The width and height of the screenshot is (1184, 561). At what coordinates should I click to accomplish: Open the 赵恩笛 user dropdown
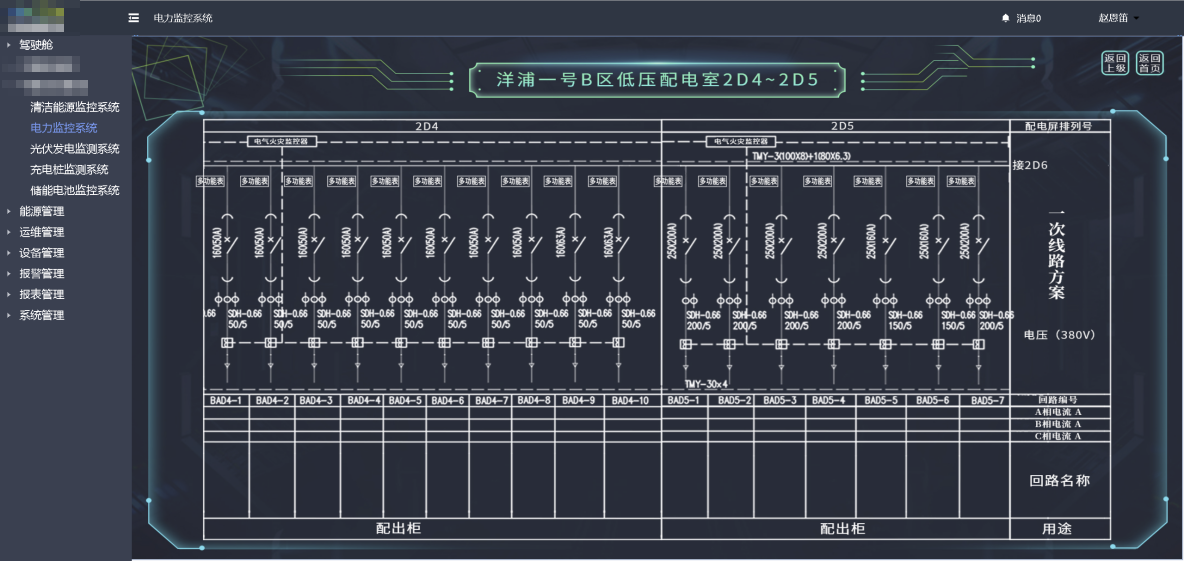[1118, 18]
